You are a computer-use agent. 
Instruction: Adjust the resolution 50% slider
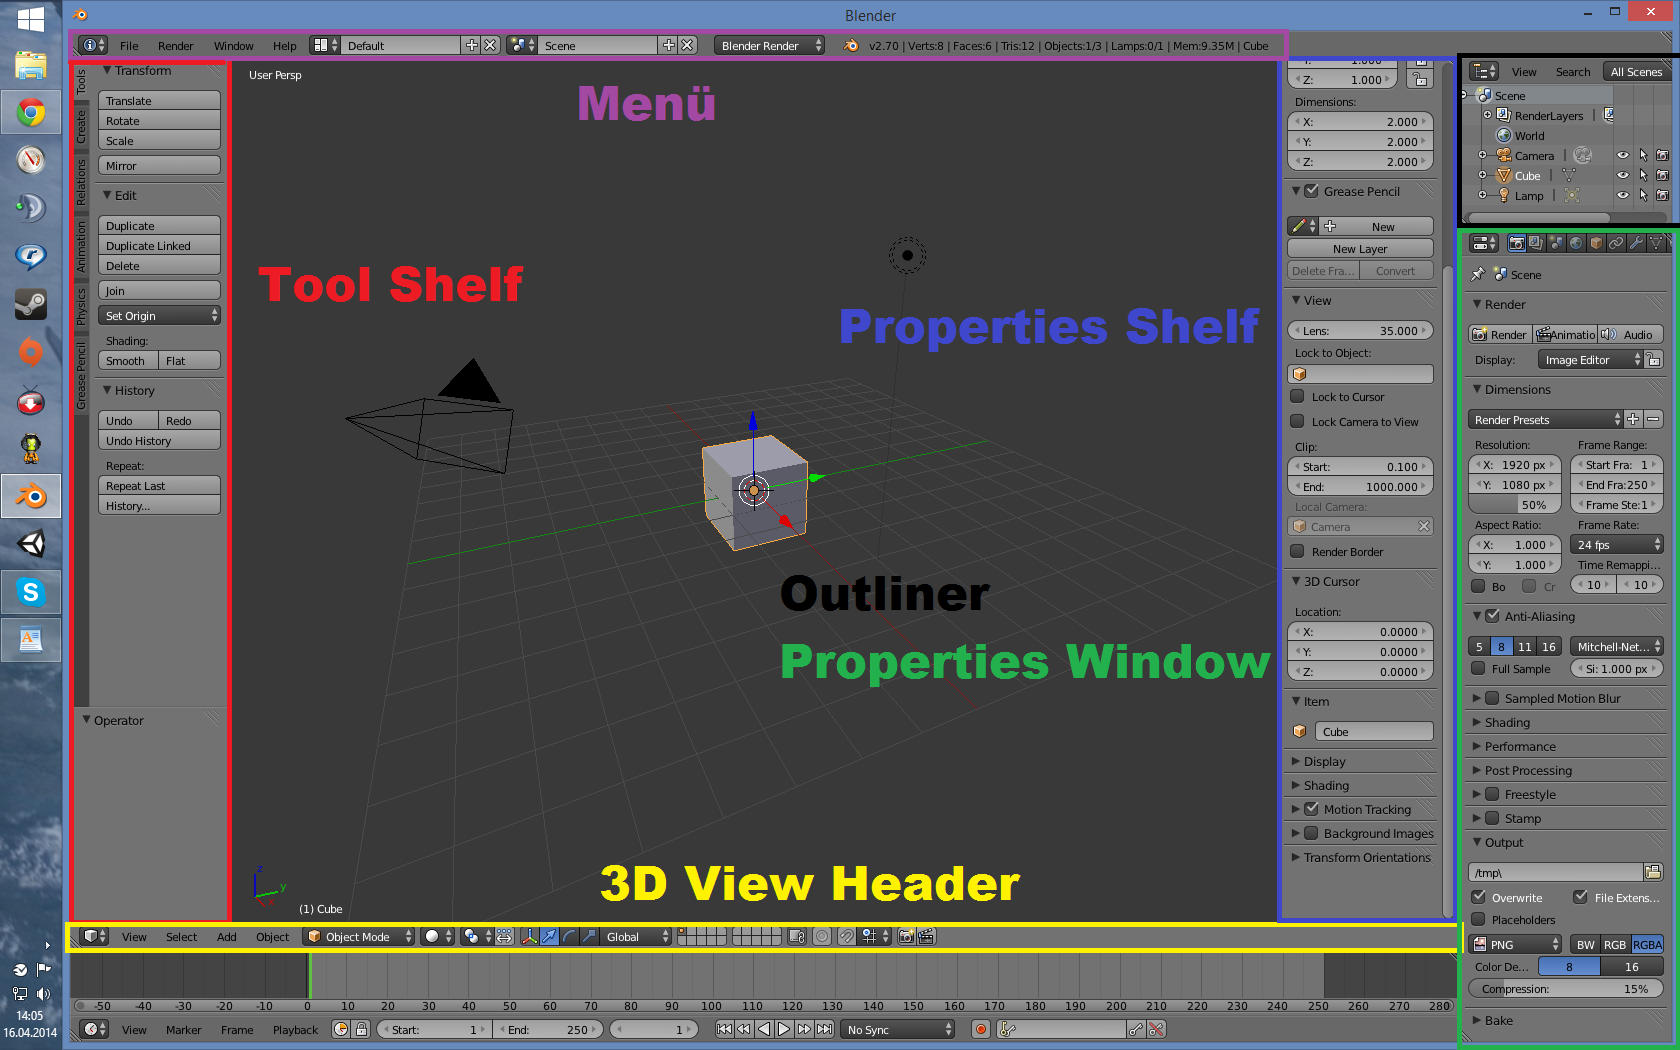pyautogui.click(x=1513, y=505)
